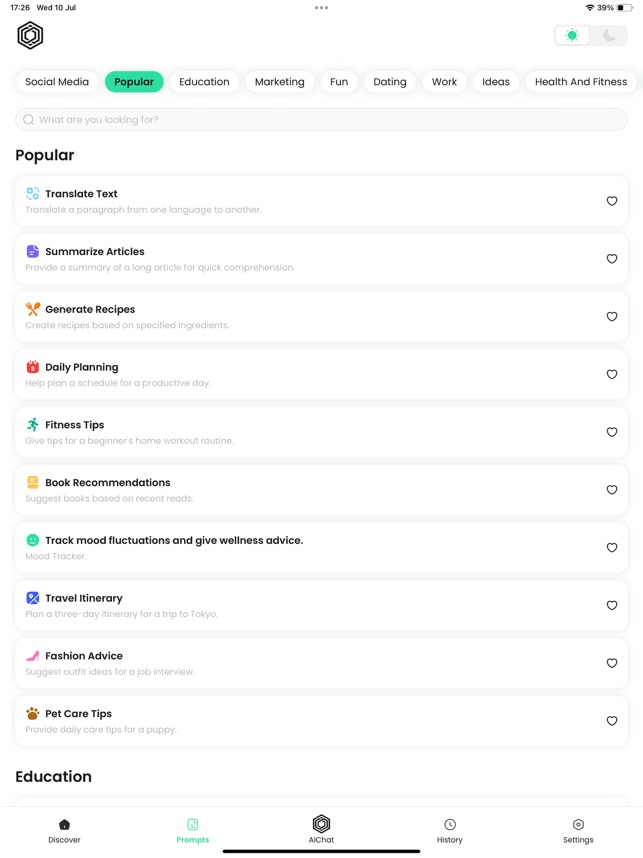Open the Health And Fitness category
This screenshot has height=858, width=643.
click(x=581, y=82)
